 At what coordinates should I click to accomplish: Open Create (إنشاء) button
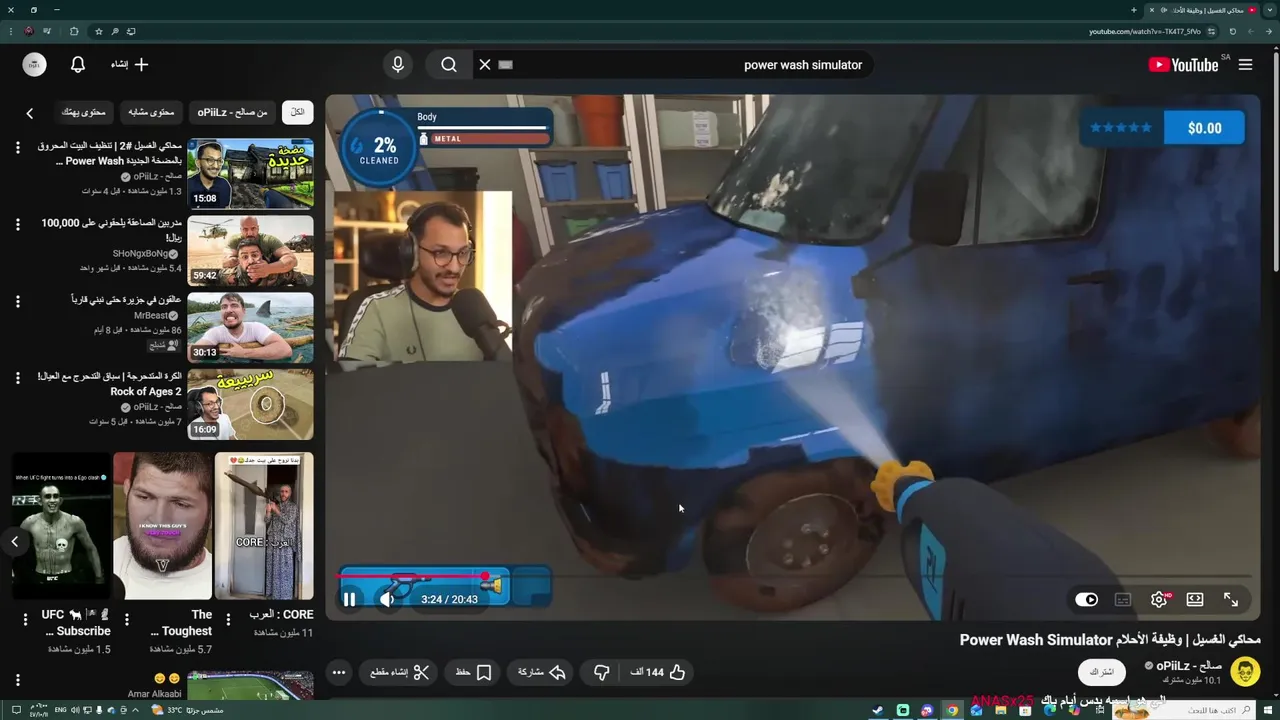(129, 65)
